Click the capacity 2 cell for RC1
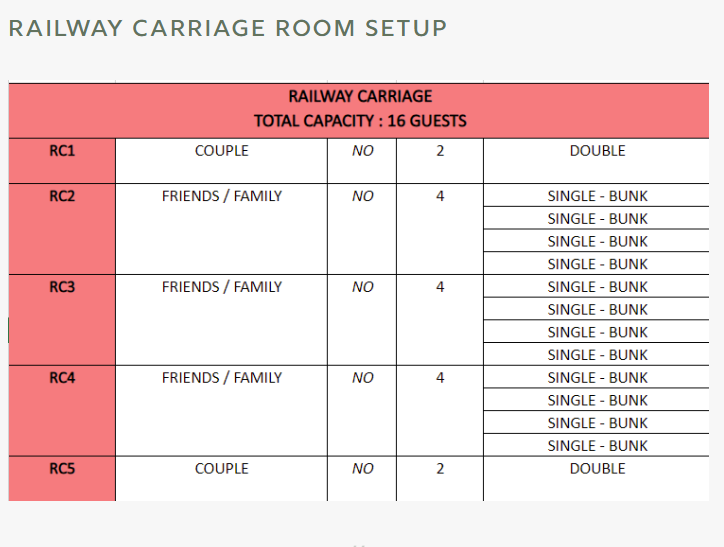This screenshot has height=547, width=724. coord(440,161)
